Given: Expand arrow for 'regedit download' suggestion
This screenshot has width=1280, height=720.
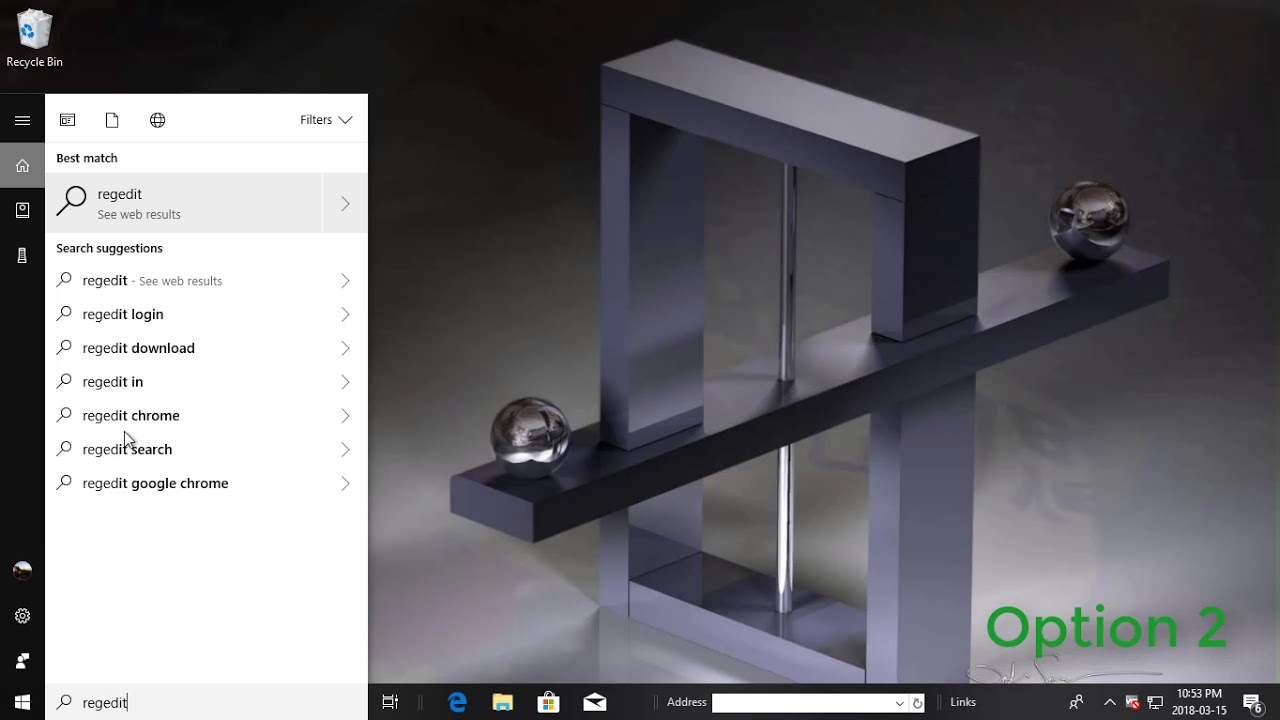Looking at the screenshot, I should pos(345,348).
